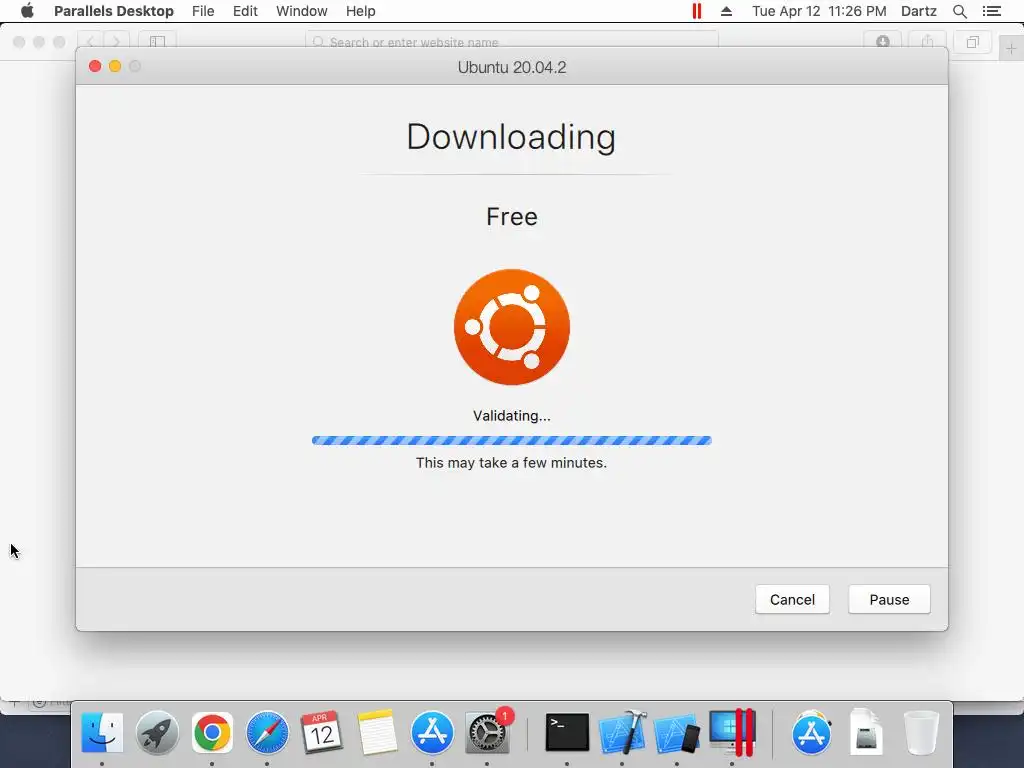Open Notification Center list icon

tap(991, 11)
